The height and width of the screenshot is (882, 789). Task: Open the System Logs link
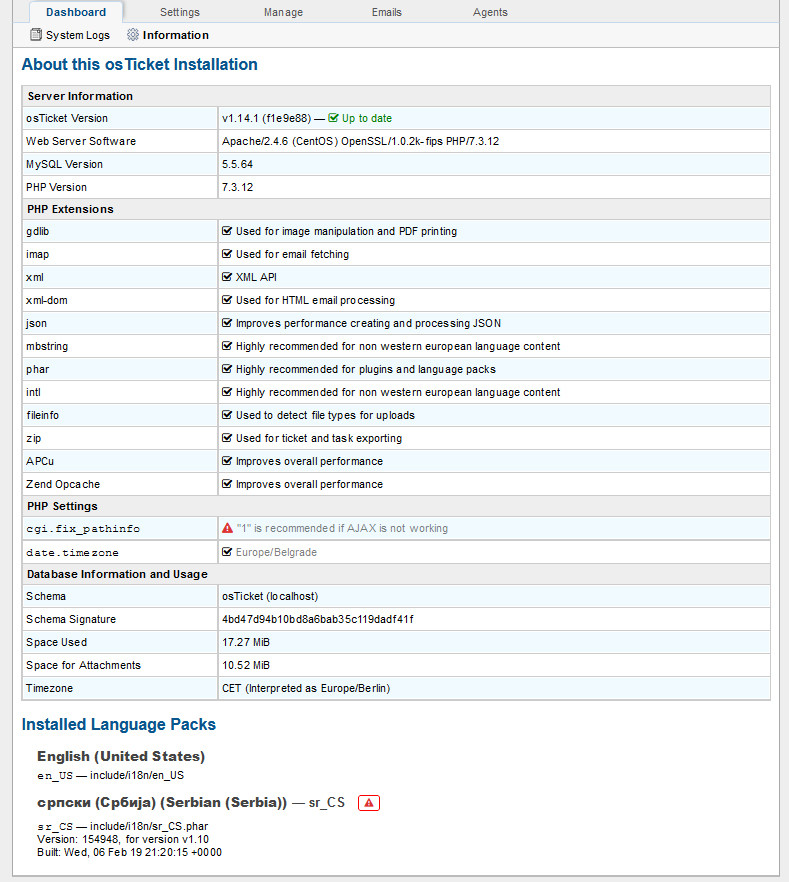(x=79, y=35)
